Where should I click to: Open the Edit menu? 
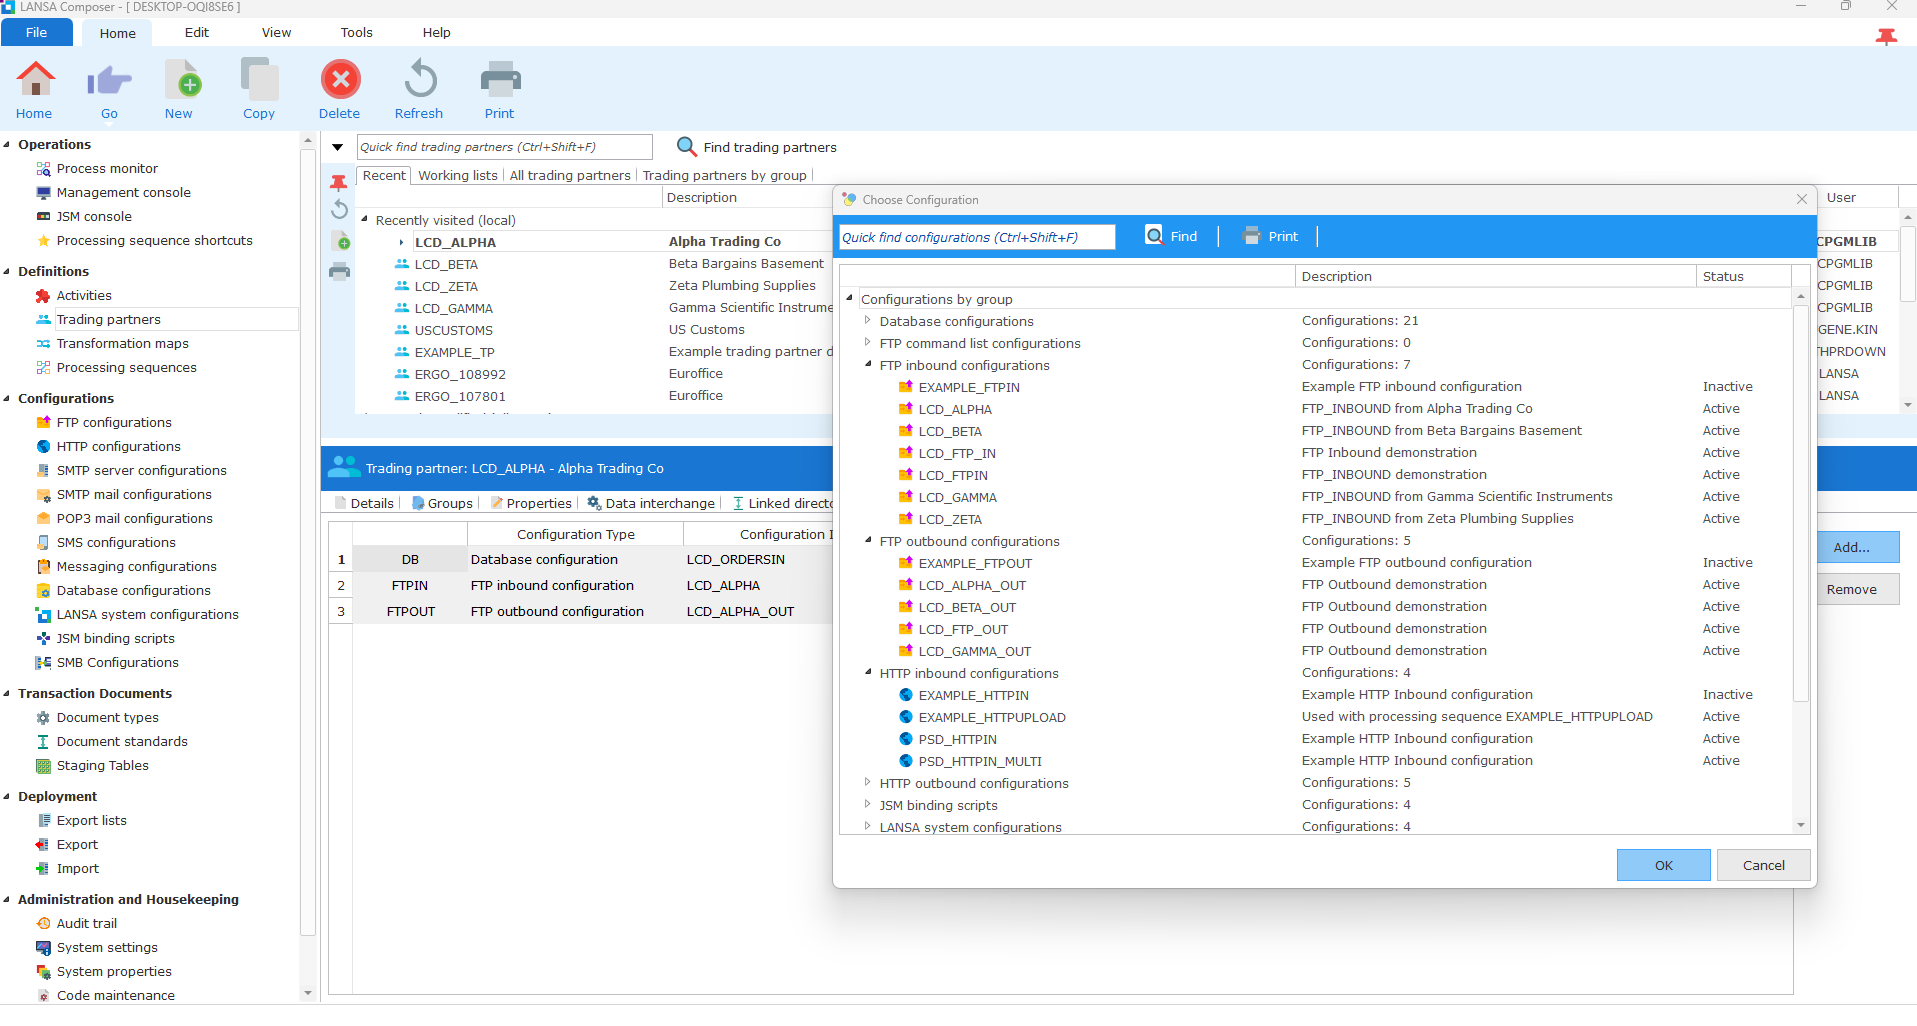click(197, 32)
